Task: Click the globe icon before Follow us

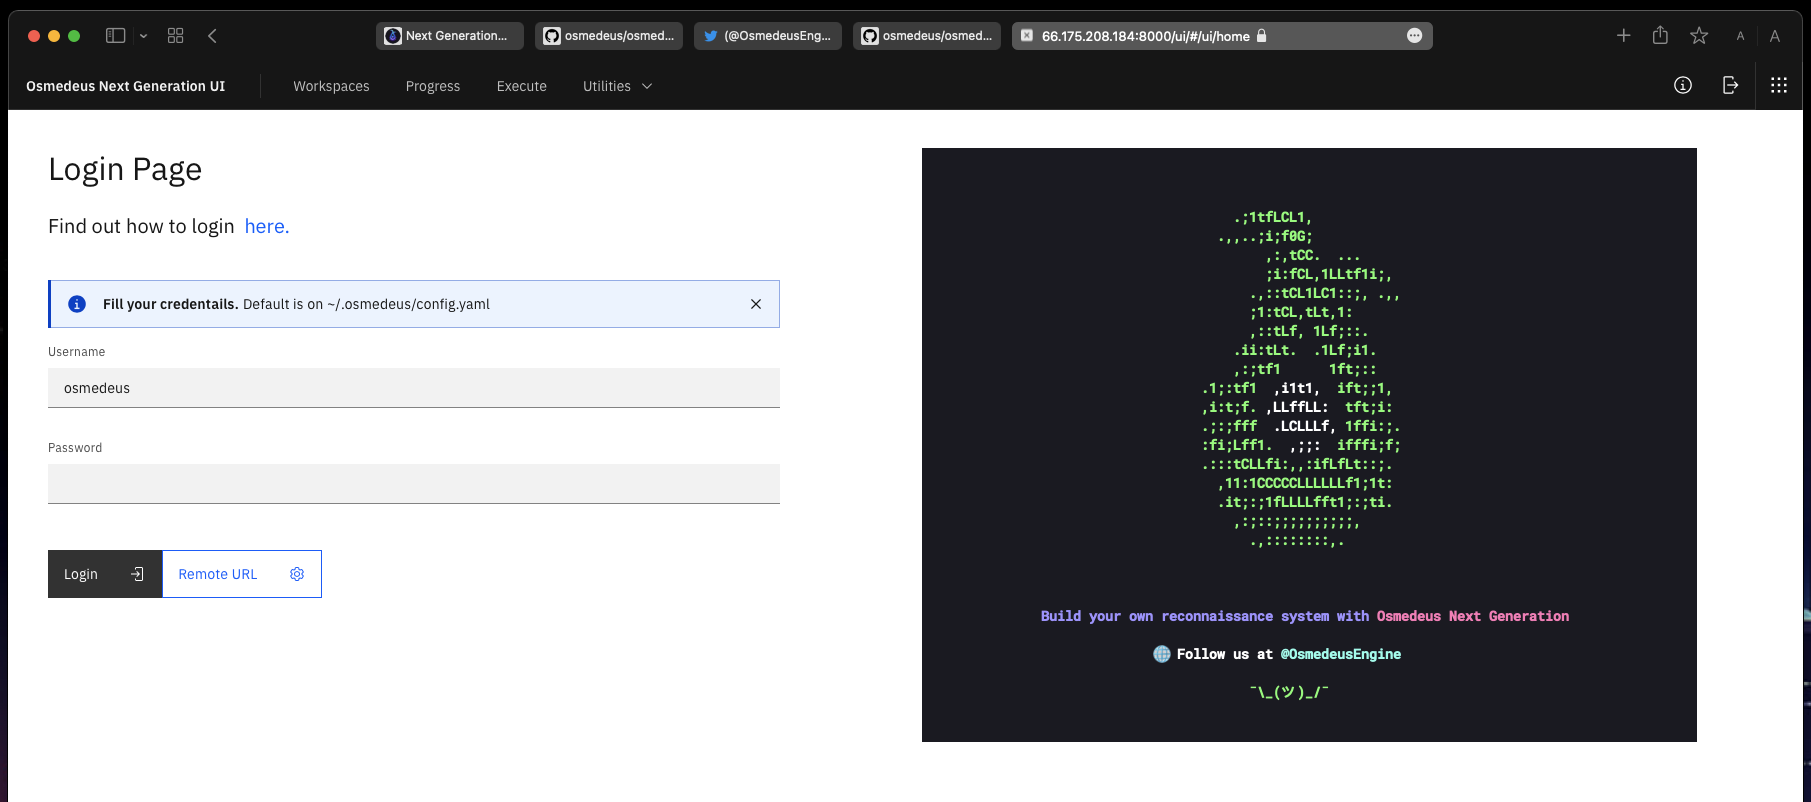Action: (x=1162, y=654)
